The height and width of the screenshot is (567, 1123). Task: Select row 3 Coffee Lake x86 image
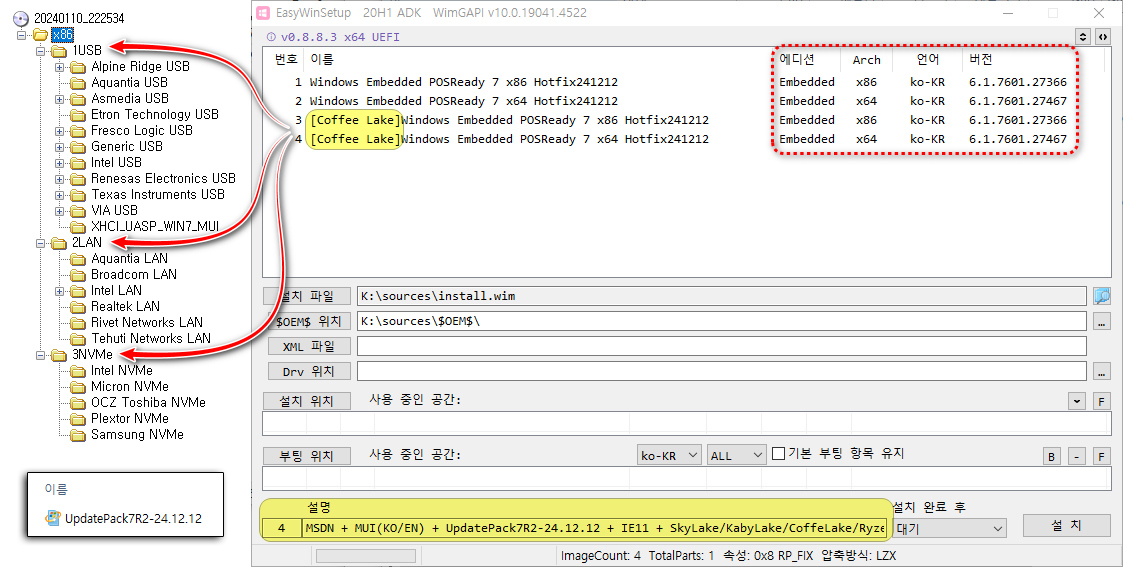pyautogui.click(x=509, y=120)
